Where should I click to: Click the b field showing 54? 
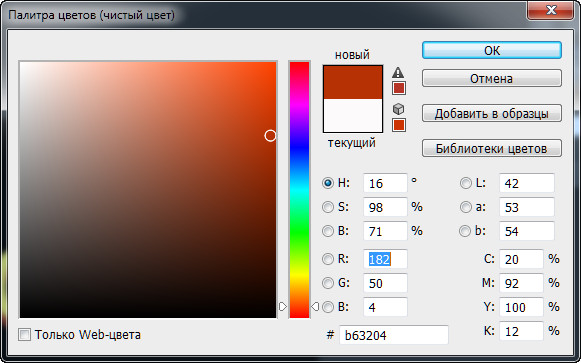(527, 231)
